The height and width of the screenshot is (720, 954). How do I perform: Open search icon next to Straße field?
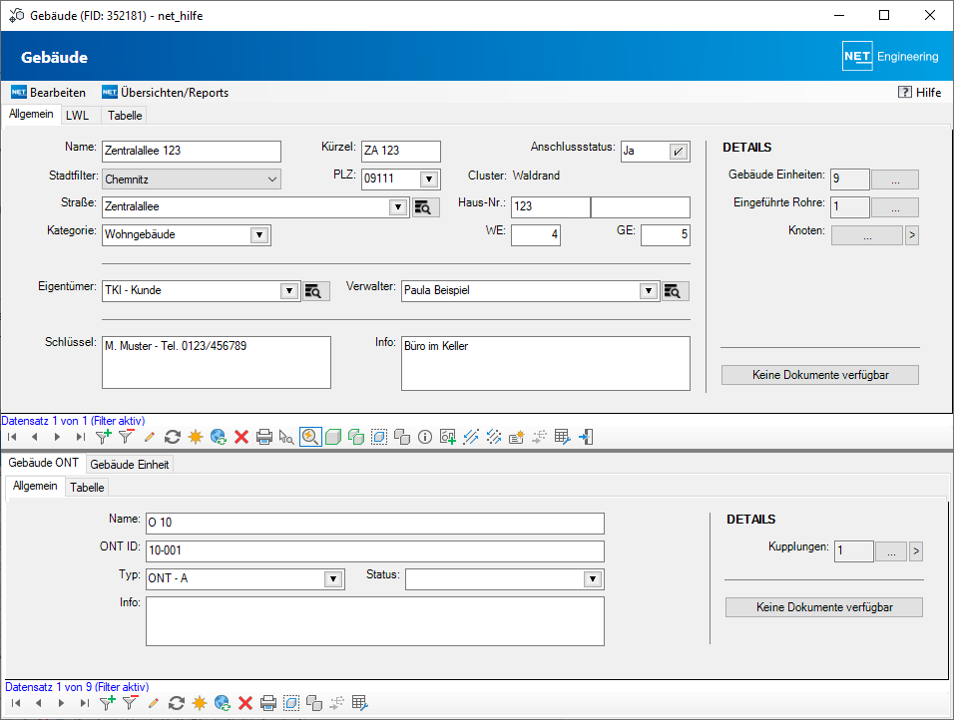424,207
